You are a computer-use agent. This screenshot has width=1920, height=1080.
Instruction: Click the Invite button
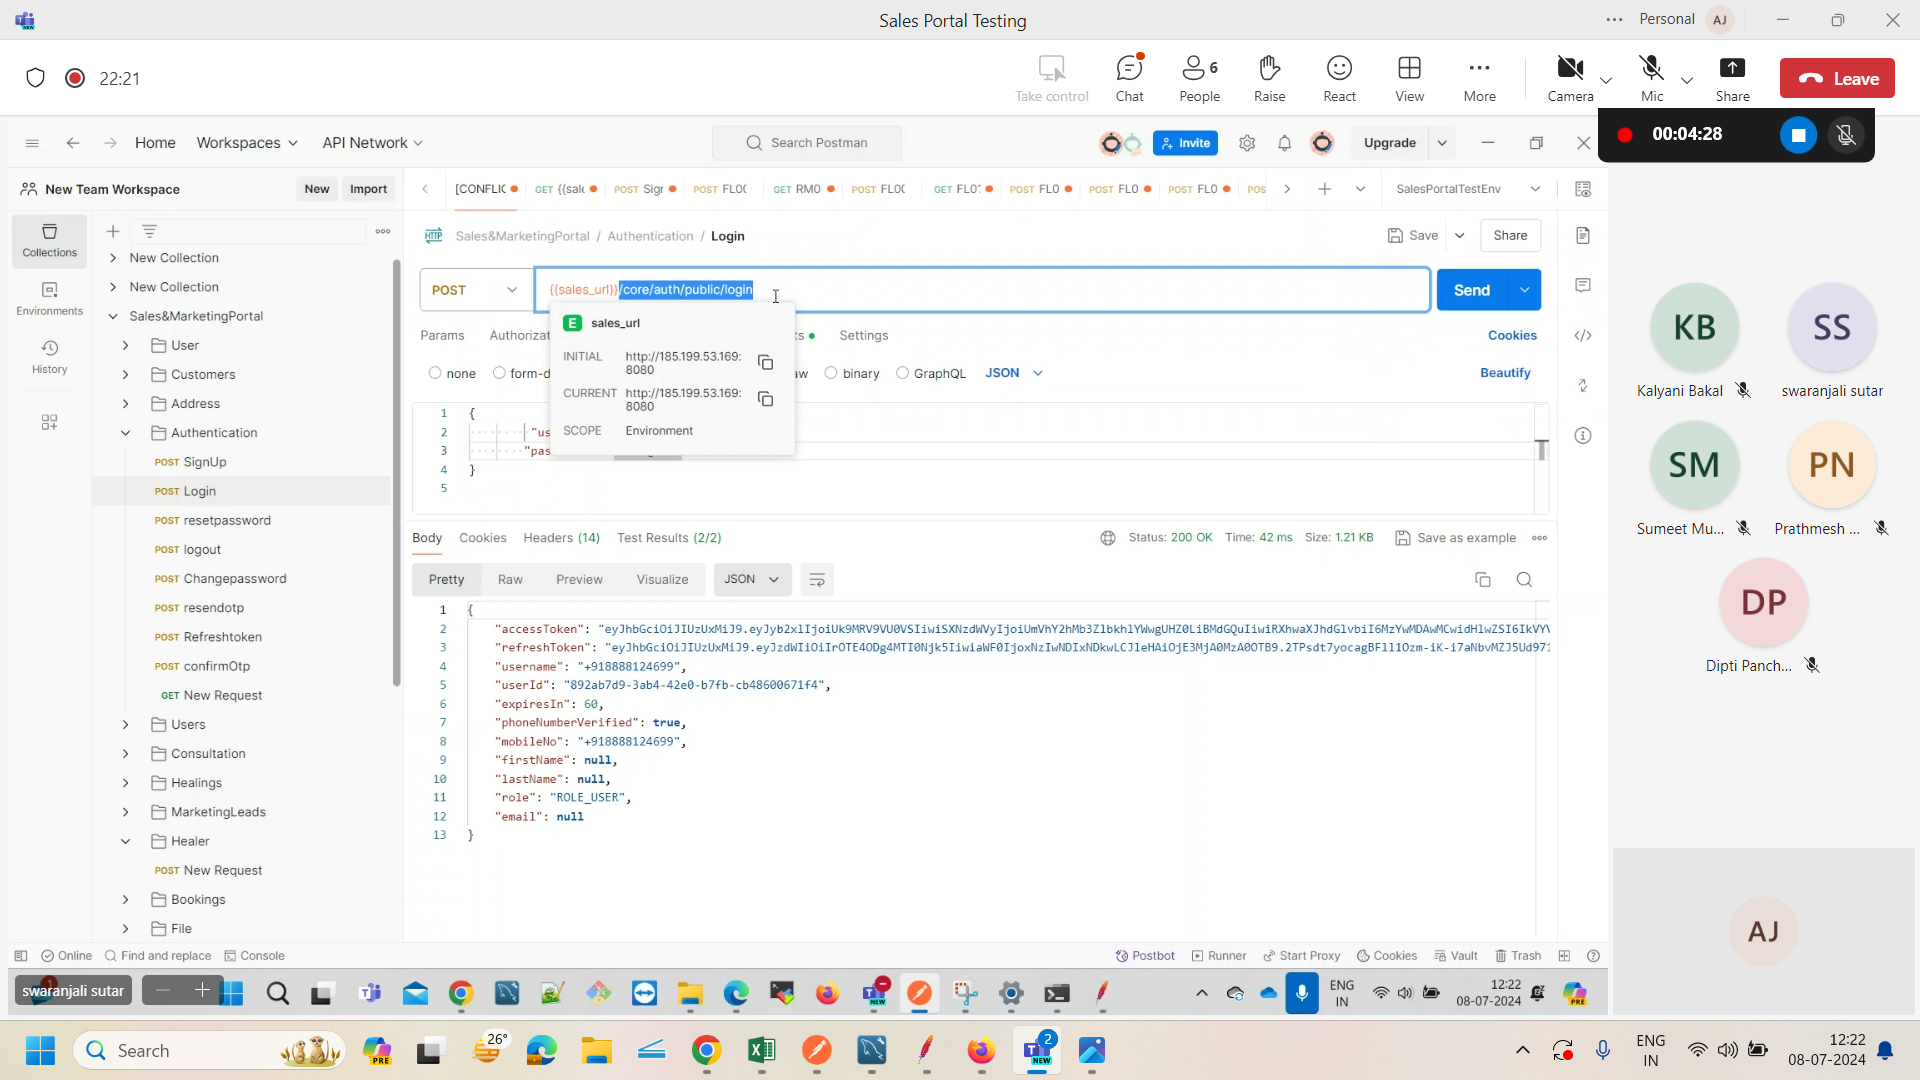(1185, 143)
